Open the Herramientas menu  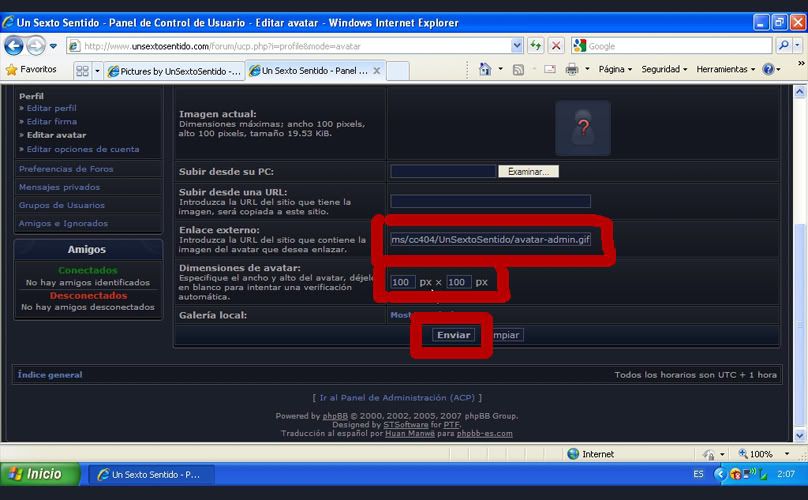(726, 69)
